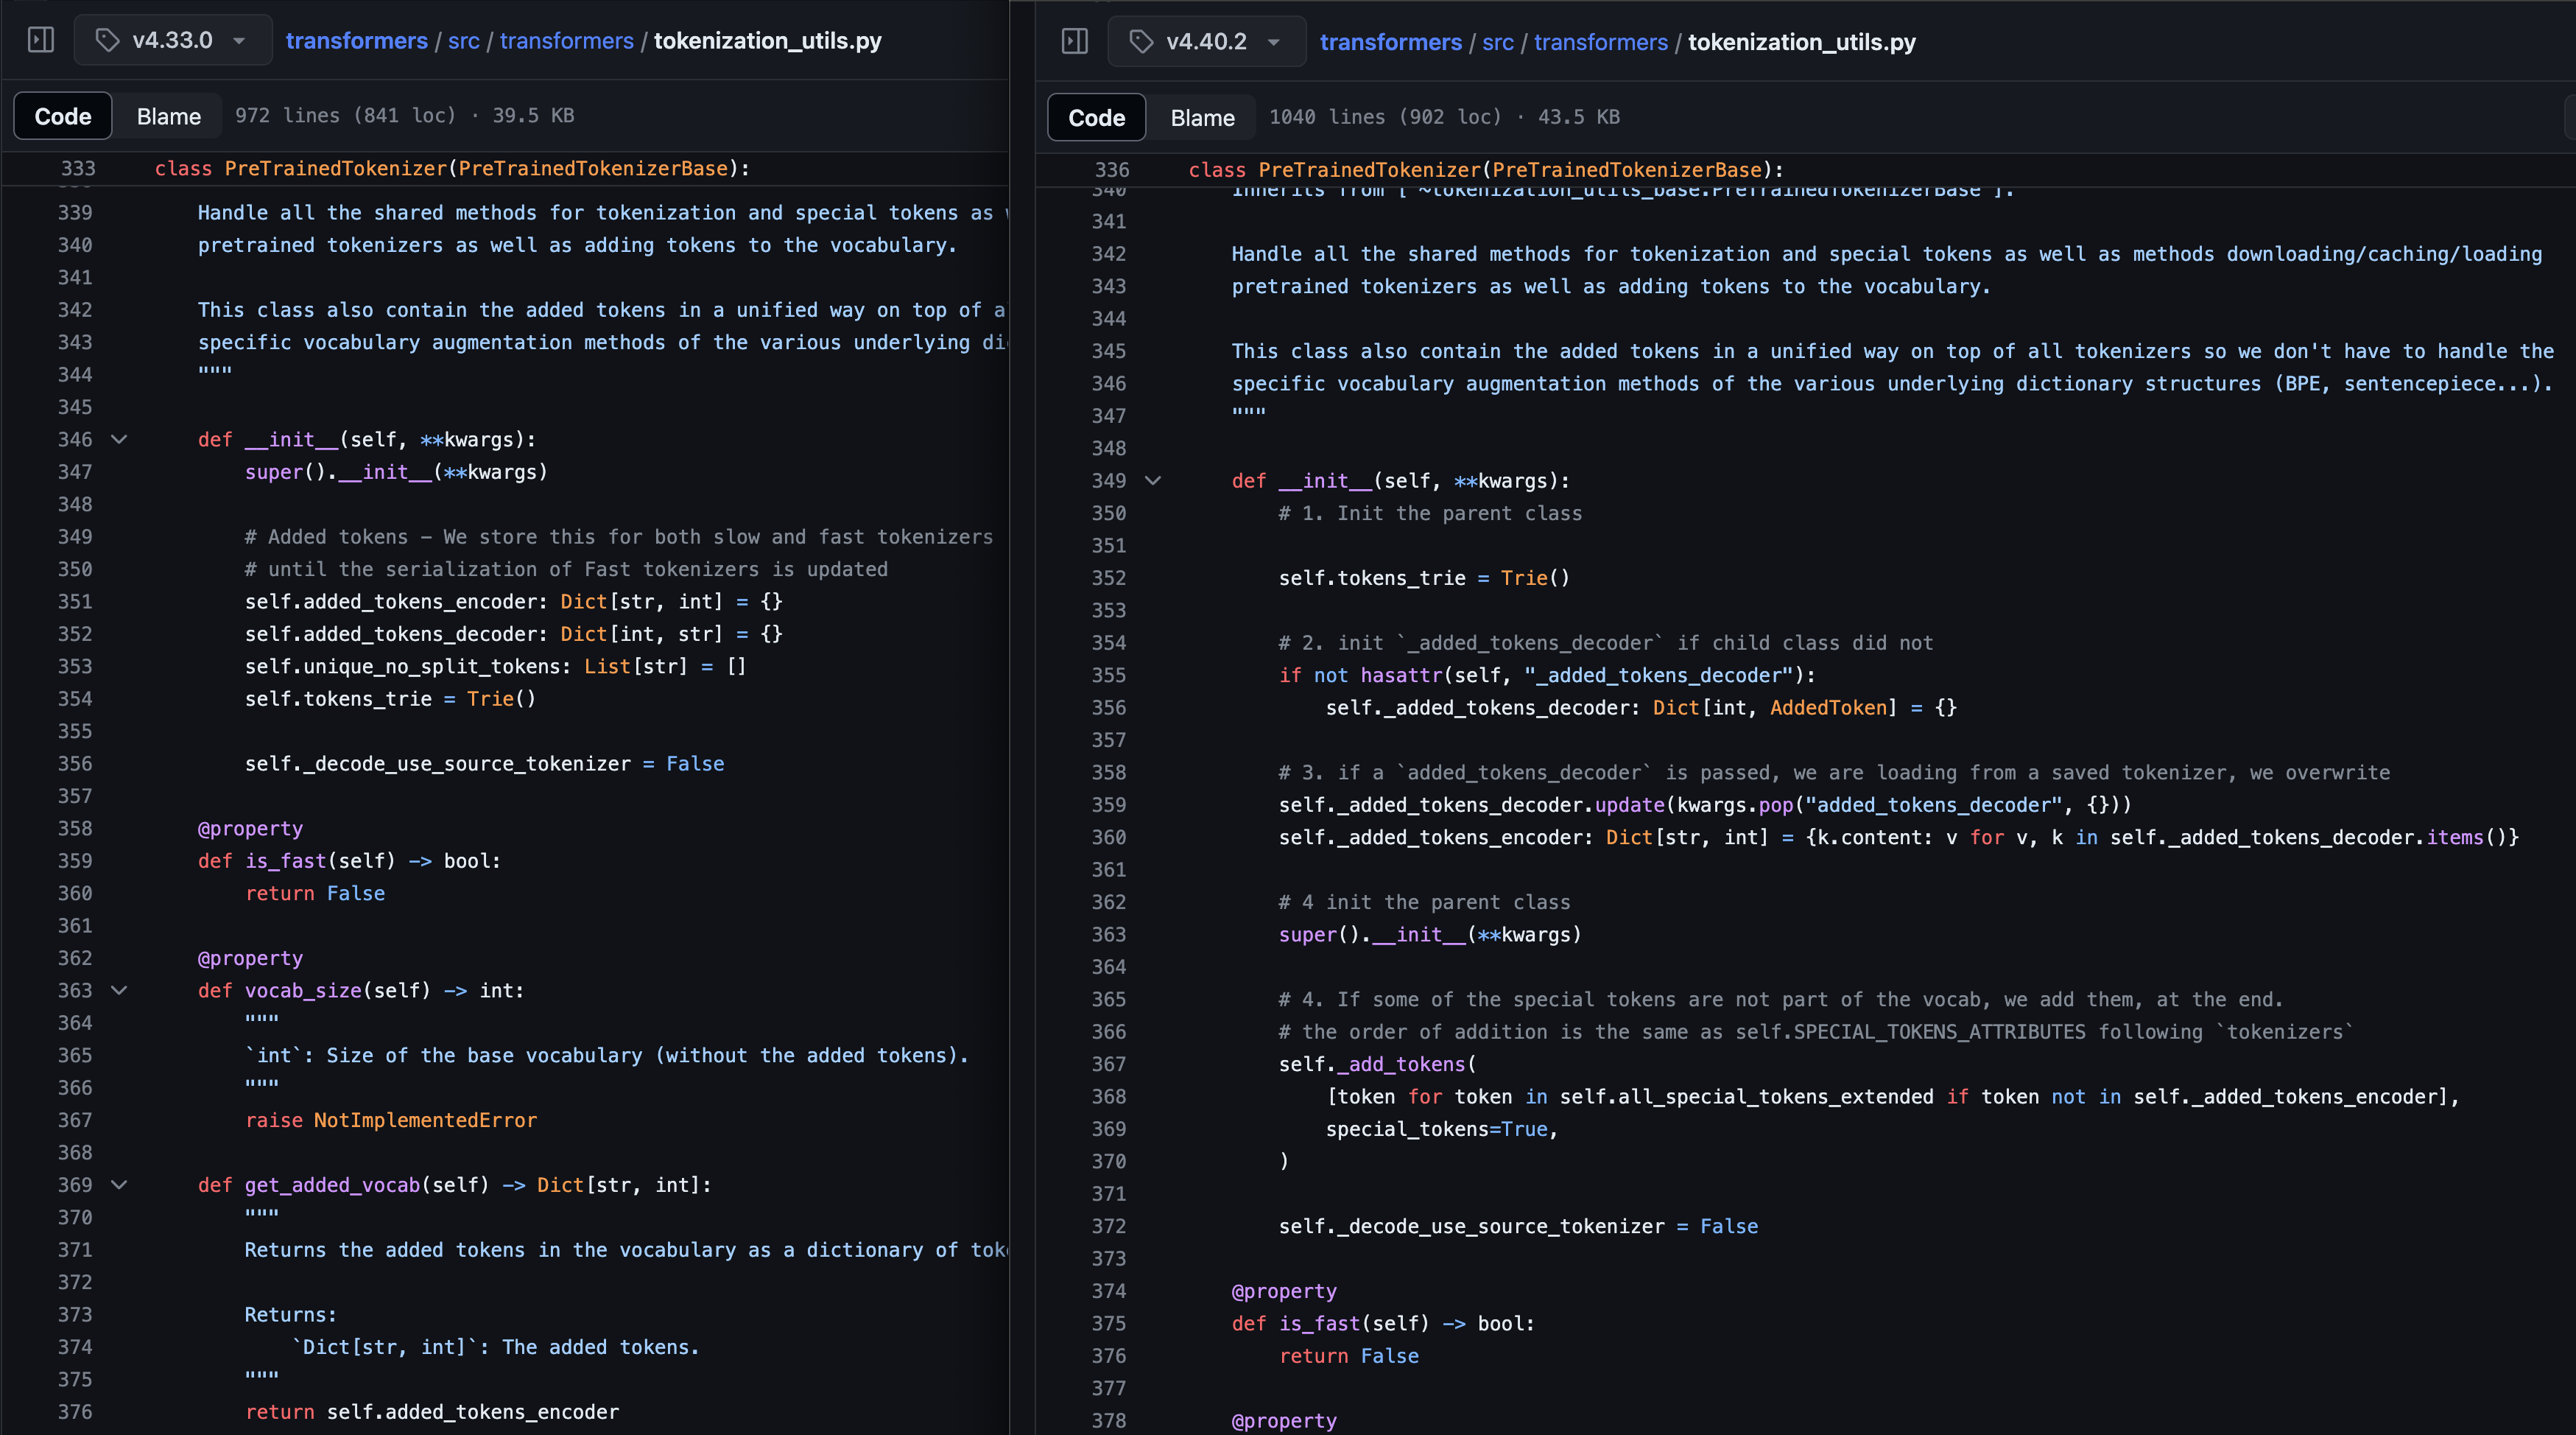Click the tag icon beside v4.40.2
The height and width of the screenshot is (1435, 2576).
1141,41
